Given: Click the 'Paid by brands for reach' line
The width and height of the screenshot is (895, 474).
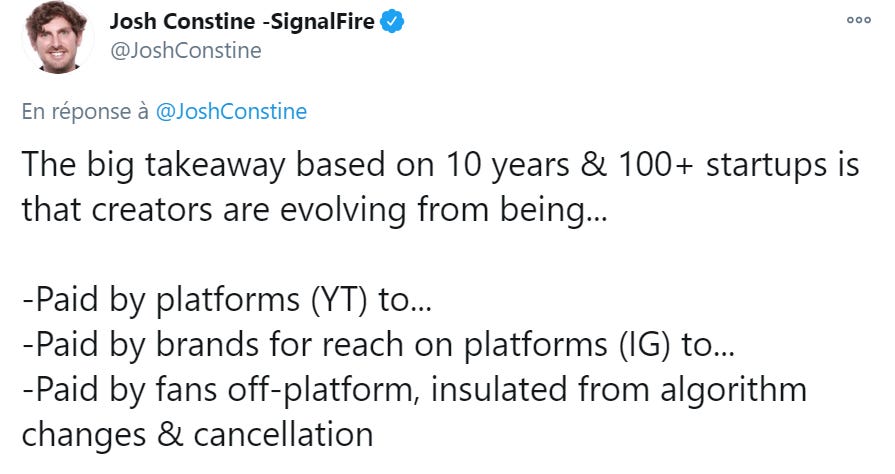Looking at the screenshot, I should (378, 344).
